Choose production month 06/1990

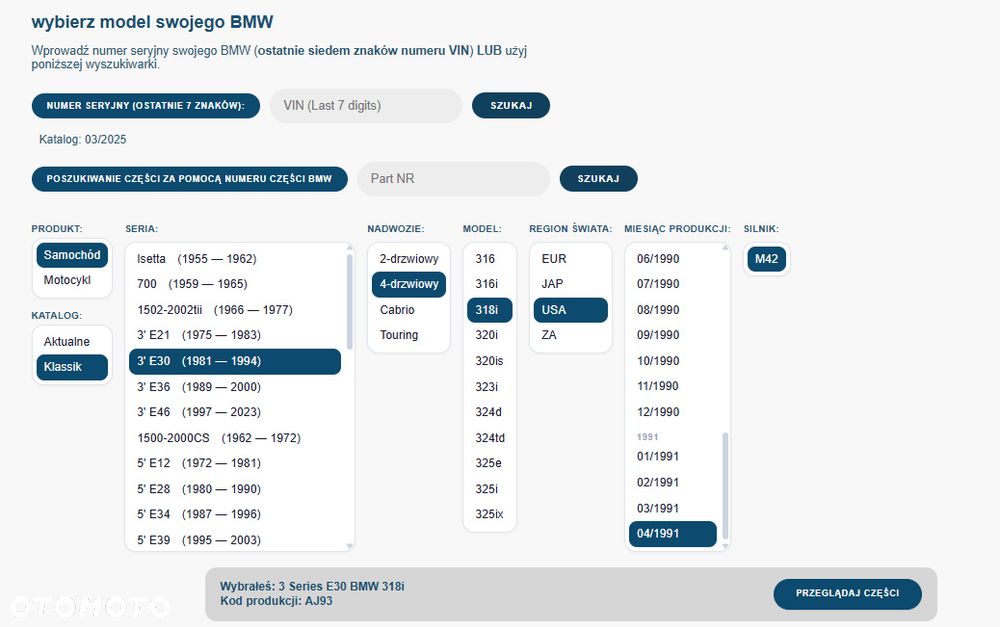[x=673, y=259]
